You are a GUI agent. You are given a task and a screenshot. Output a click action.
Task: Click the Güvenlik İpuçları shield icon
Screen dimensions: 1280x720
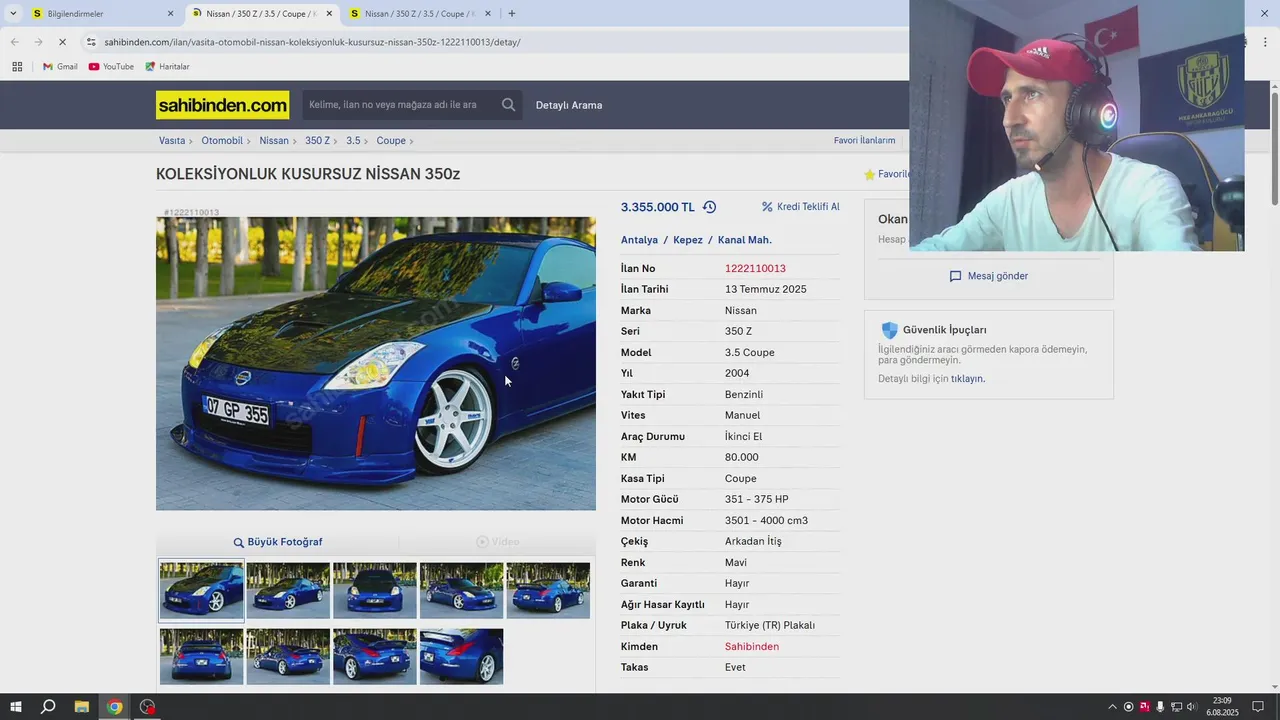pyautogui.click(x=889, y=330)
